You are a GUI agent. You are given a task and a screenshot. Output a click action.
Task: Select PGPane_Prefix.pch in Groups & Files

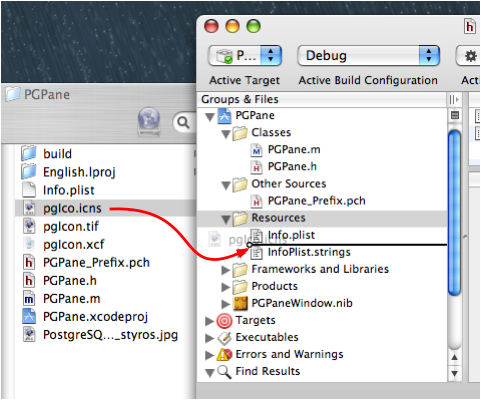coord(317,201)
